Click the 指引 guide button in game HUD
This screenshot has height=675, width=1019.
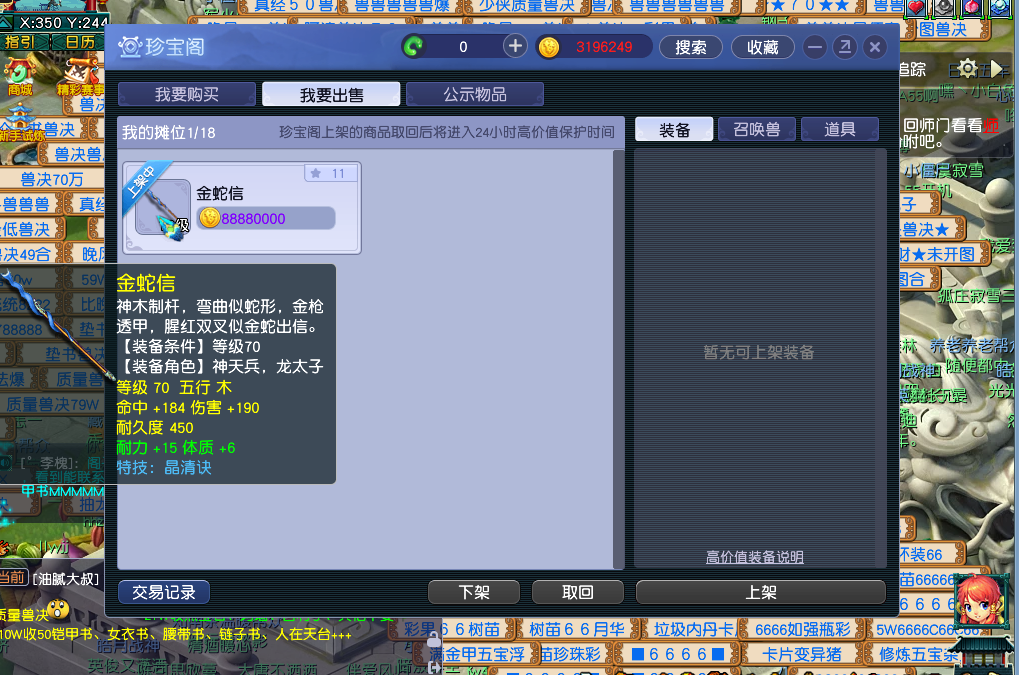[19, 42]
